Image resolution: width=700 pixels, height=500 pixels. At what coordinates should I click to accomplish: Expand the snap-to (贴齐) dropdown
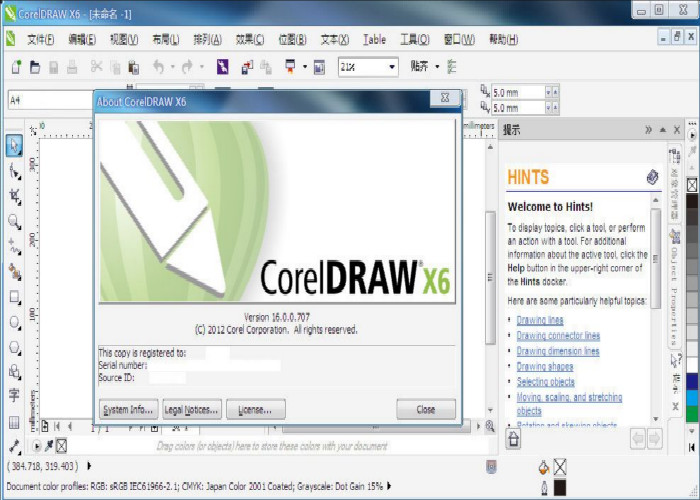coord(437,67)
